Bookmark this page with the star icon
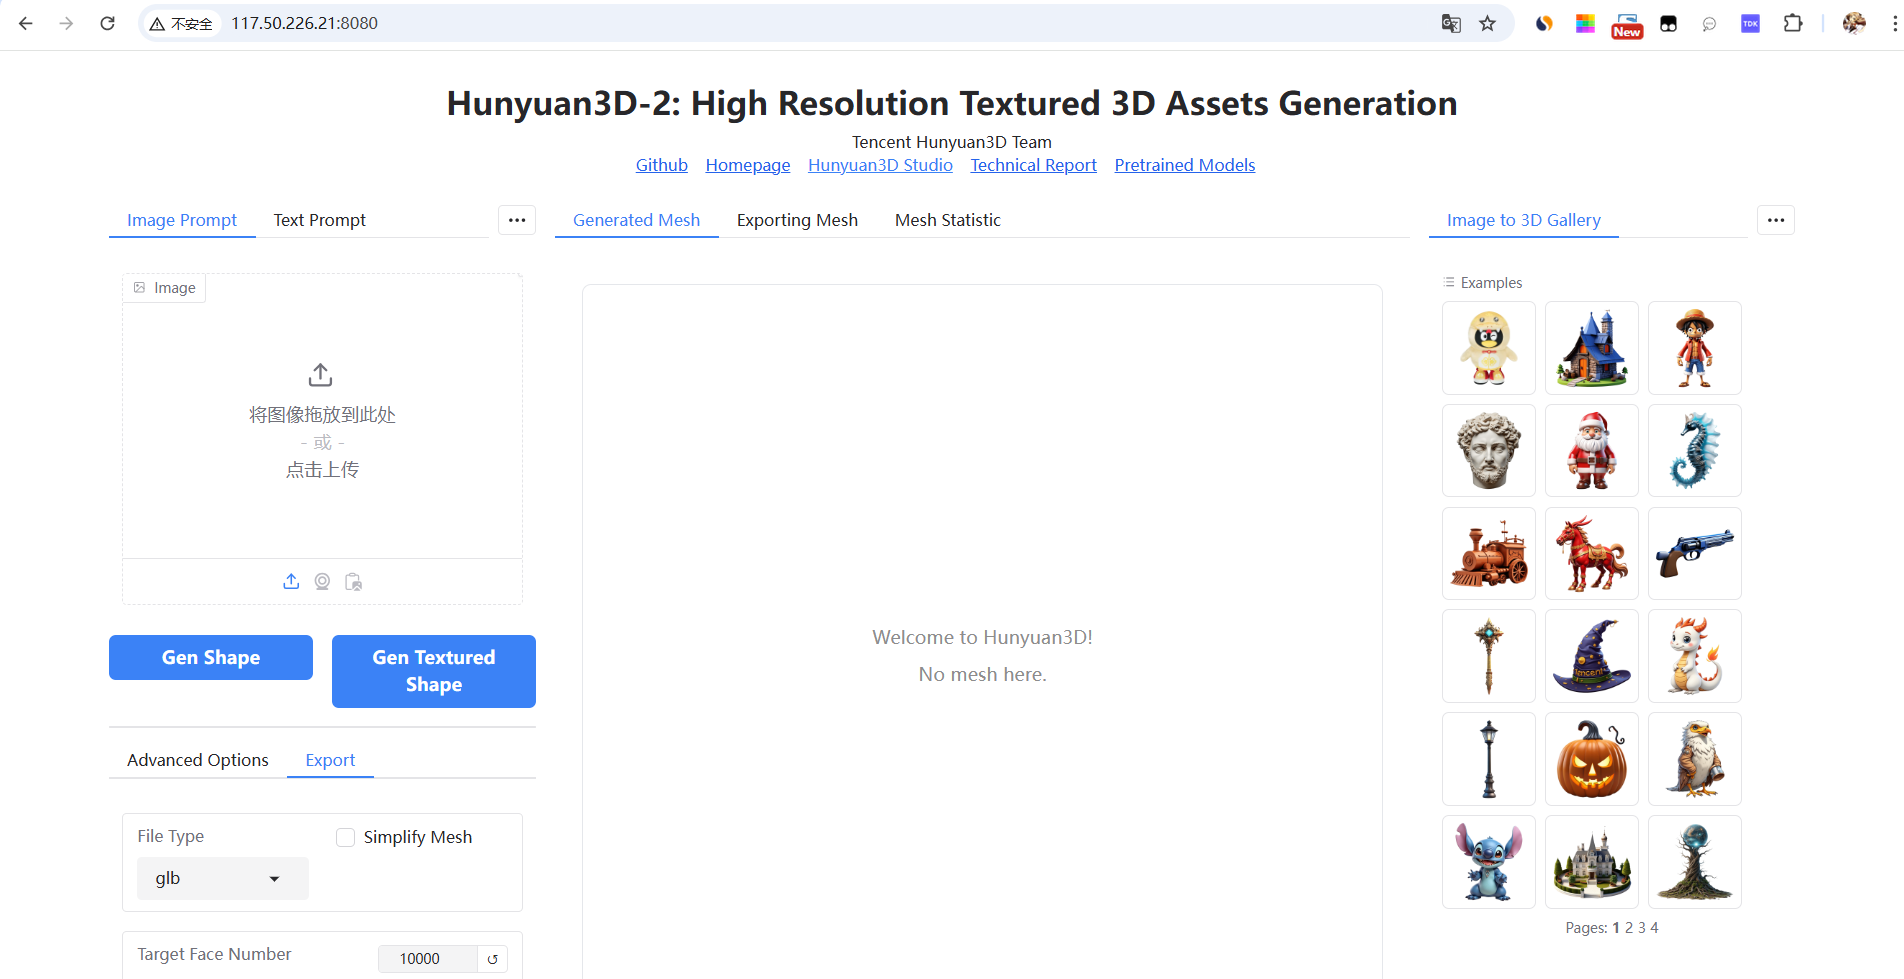This screenshot has width=1904, height=979. tap(1488, 23)
